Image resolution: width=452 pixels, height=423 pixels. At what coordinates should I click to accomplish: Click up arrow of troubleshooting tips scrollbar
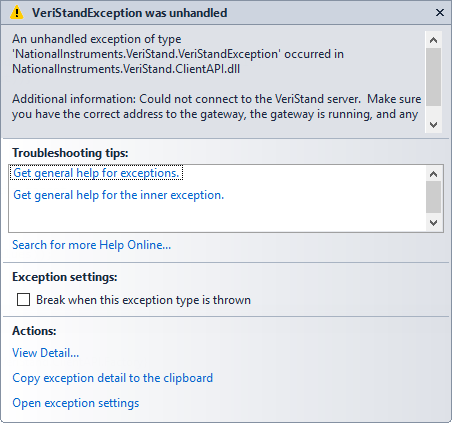[433, 174]
